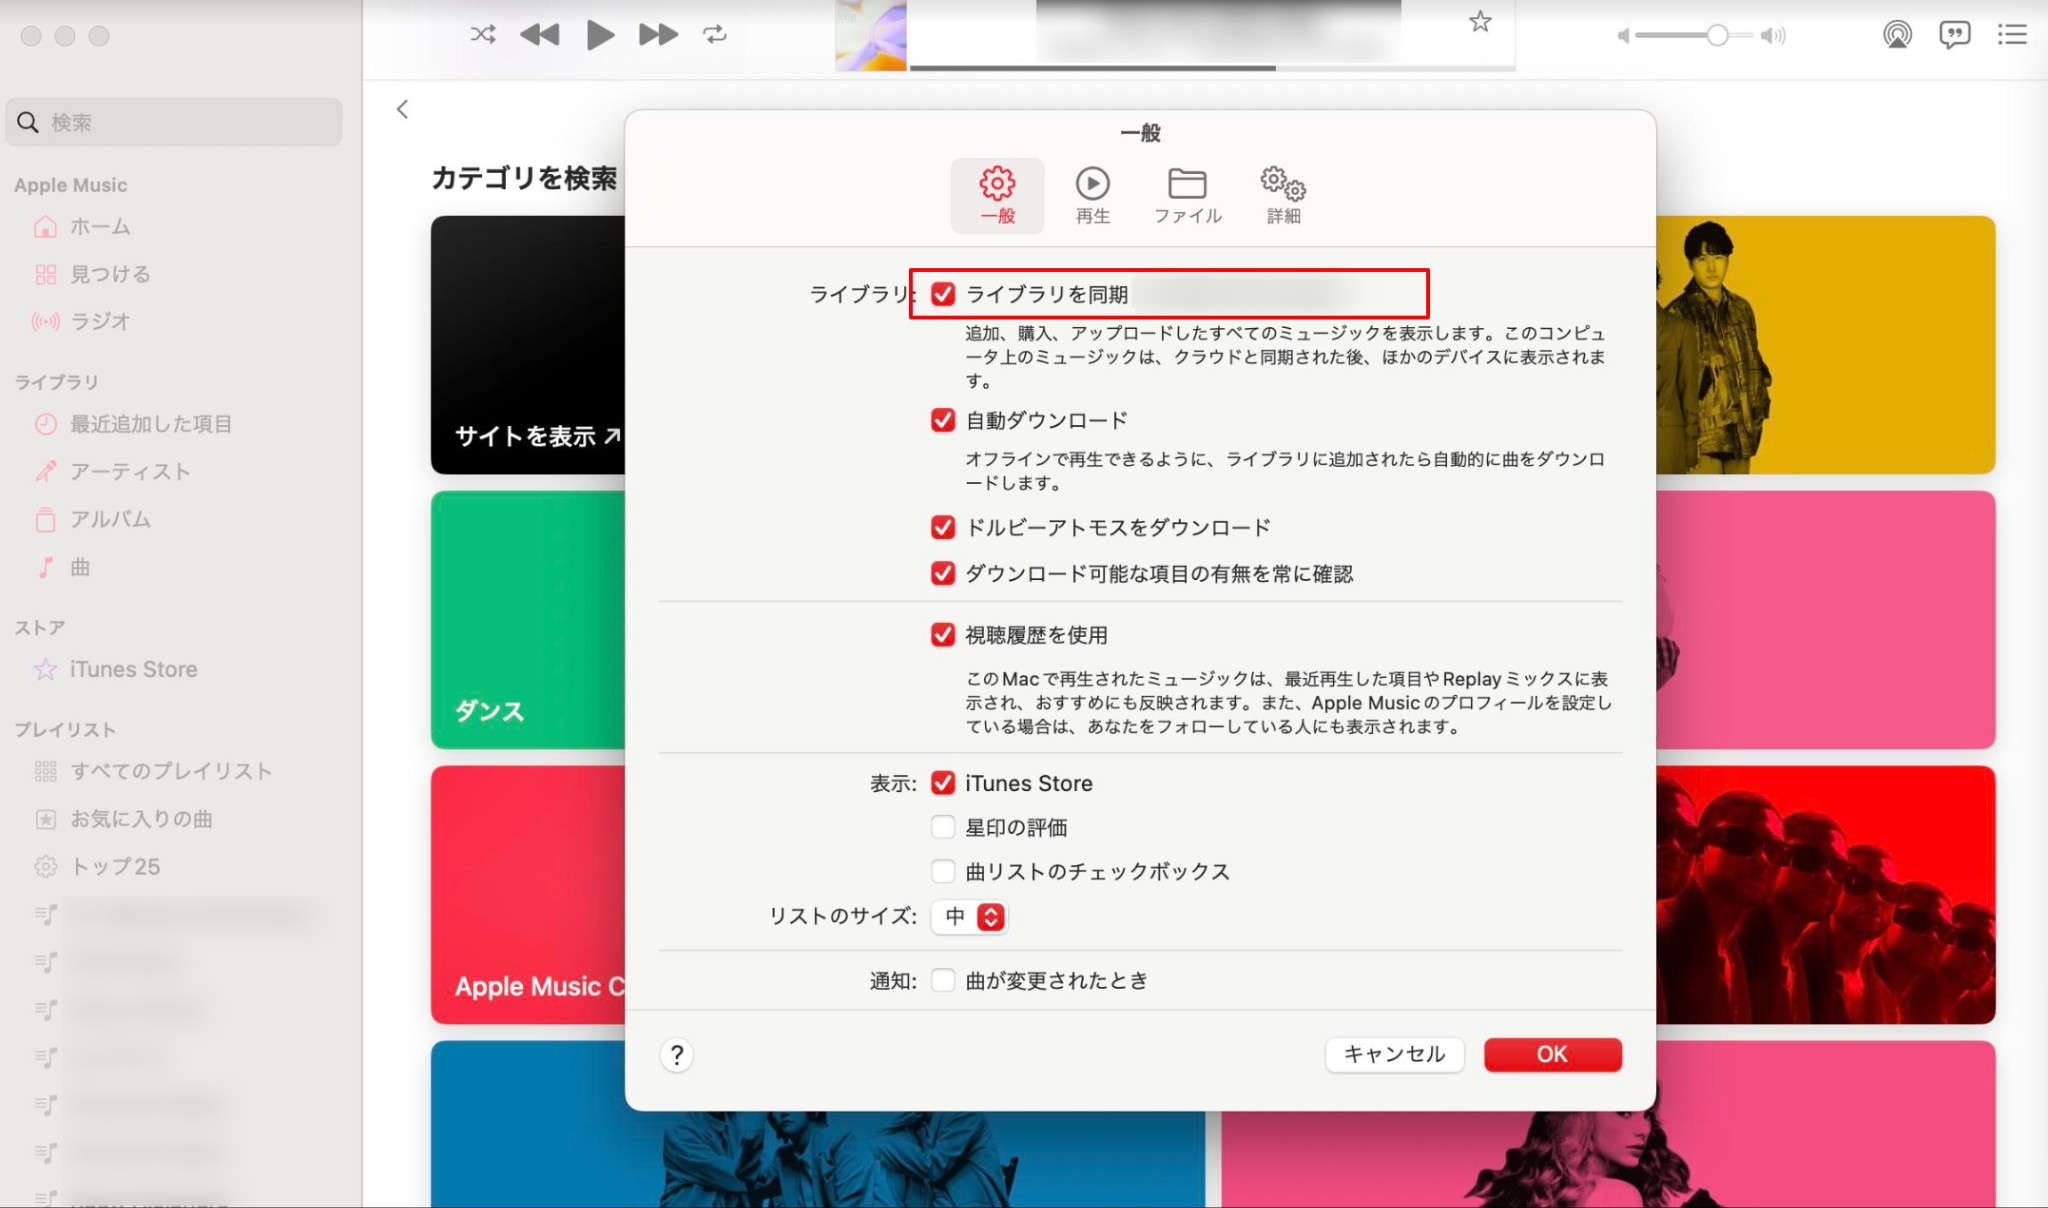Open トップ25 smart playlist
Image resolution: width=2048 pixels, height=1208 pixels.
[x=115, y=867]
